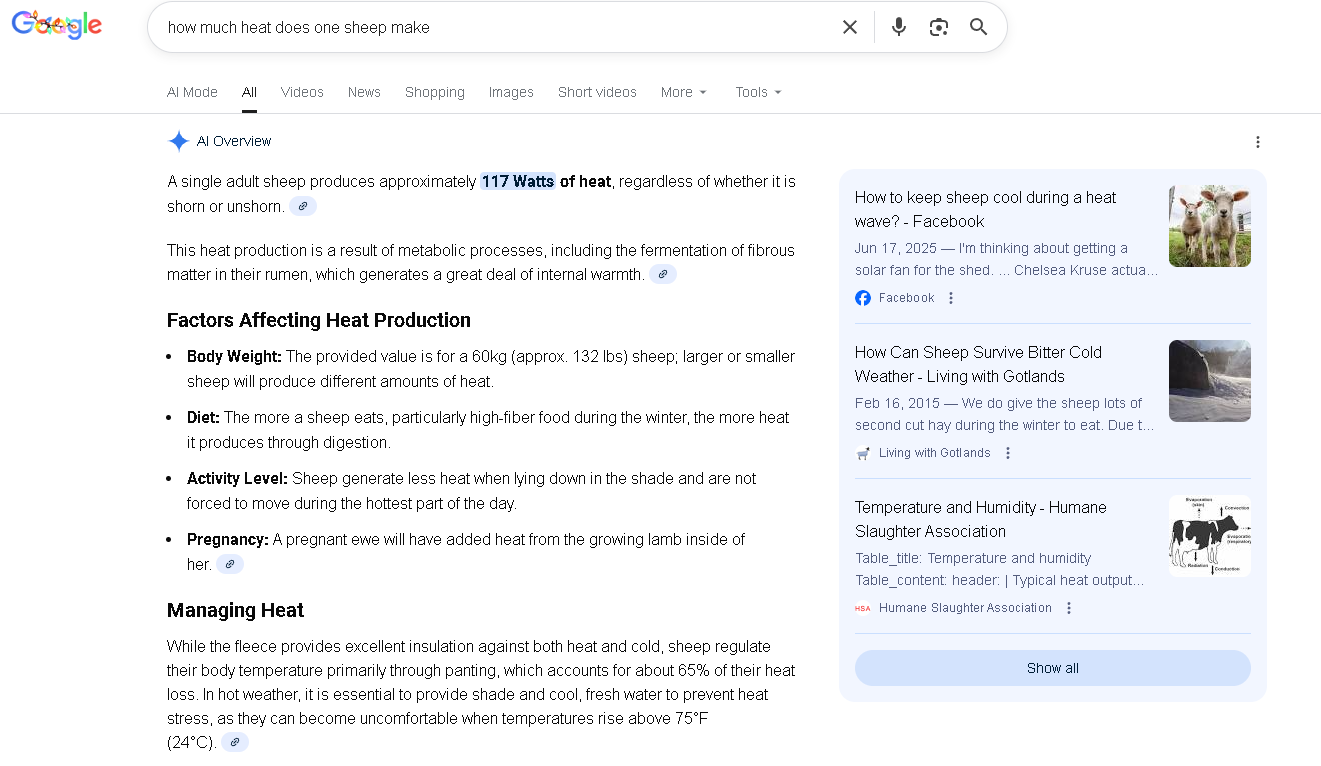Open search by image camera icon
This screenshot has height=766, width=1321.
click(x=938, y=27)
